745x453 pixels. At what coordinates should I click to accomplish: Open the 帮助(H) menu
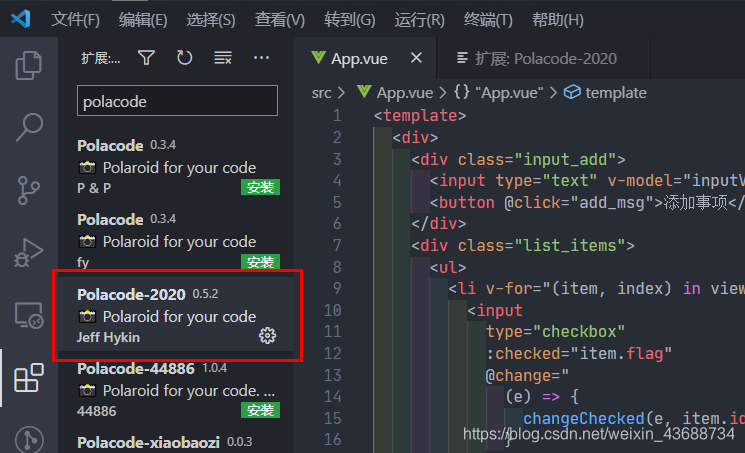pyautogui.click(x=558, y=19)
